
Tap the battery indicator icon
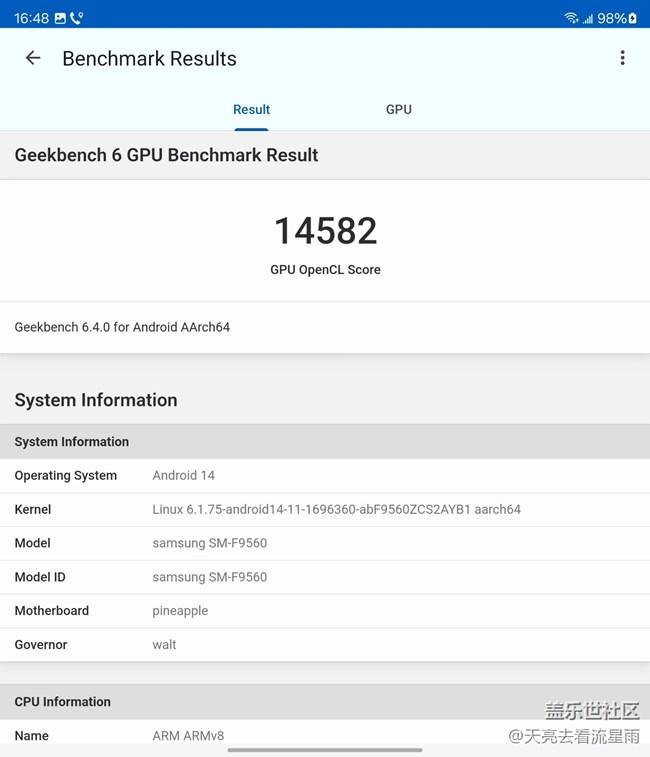coord(632,18)
